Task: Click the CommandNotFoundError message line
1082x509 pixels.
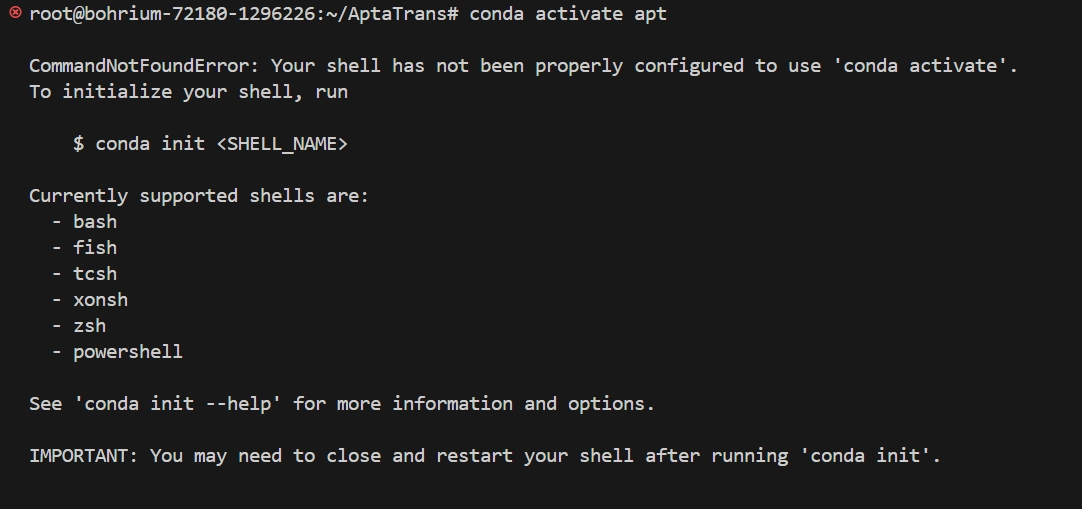Action: [x=524, y=66]
